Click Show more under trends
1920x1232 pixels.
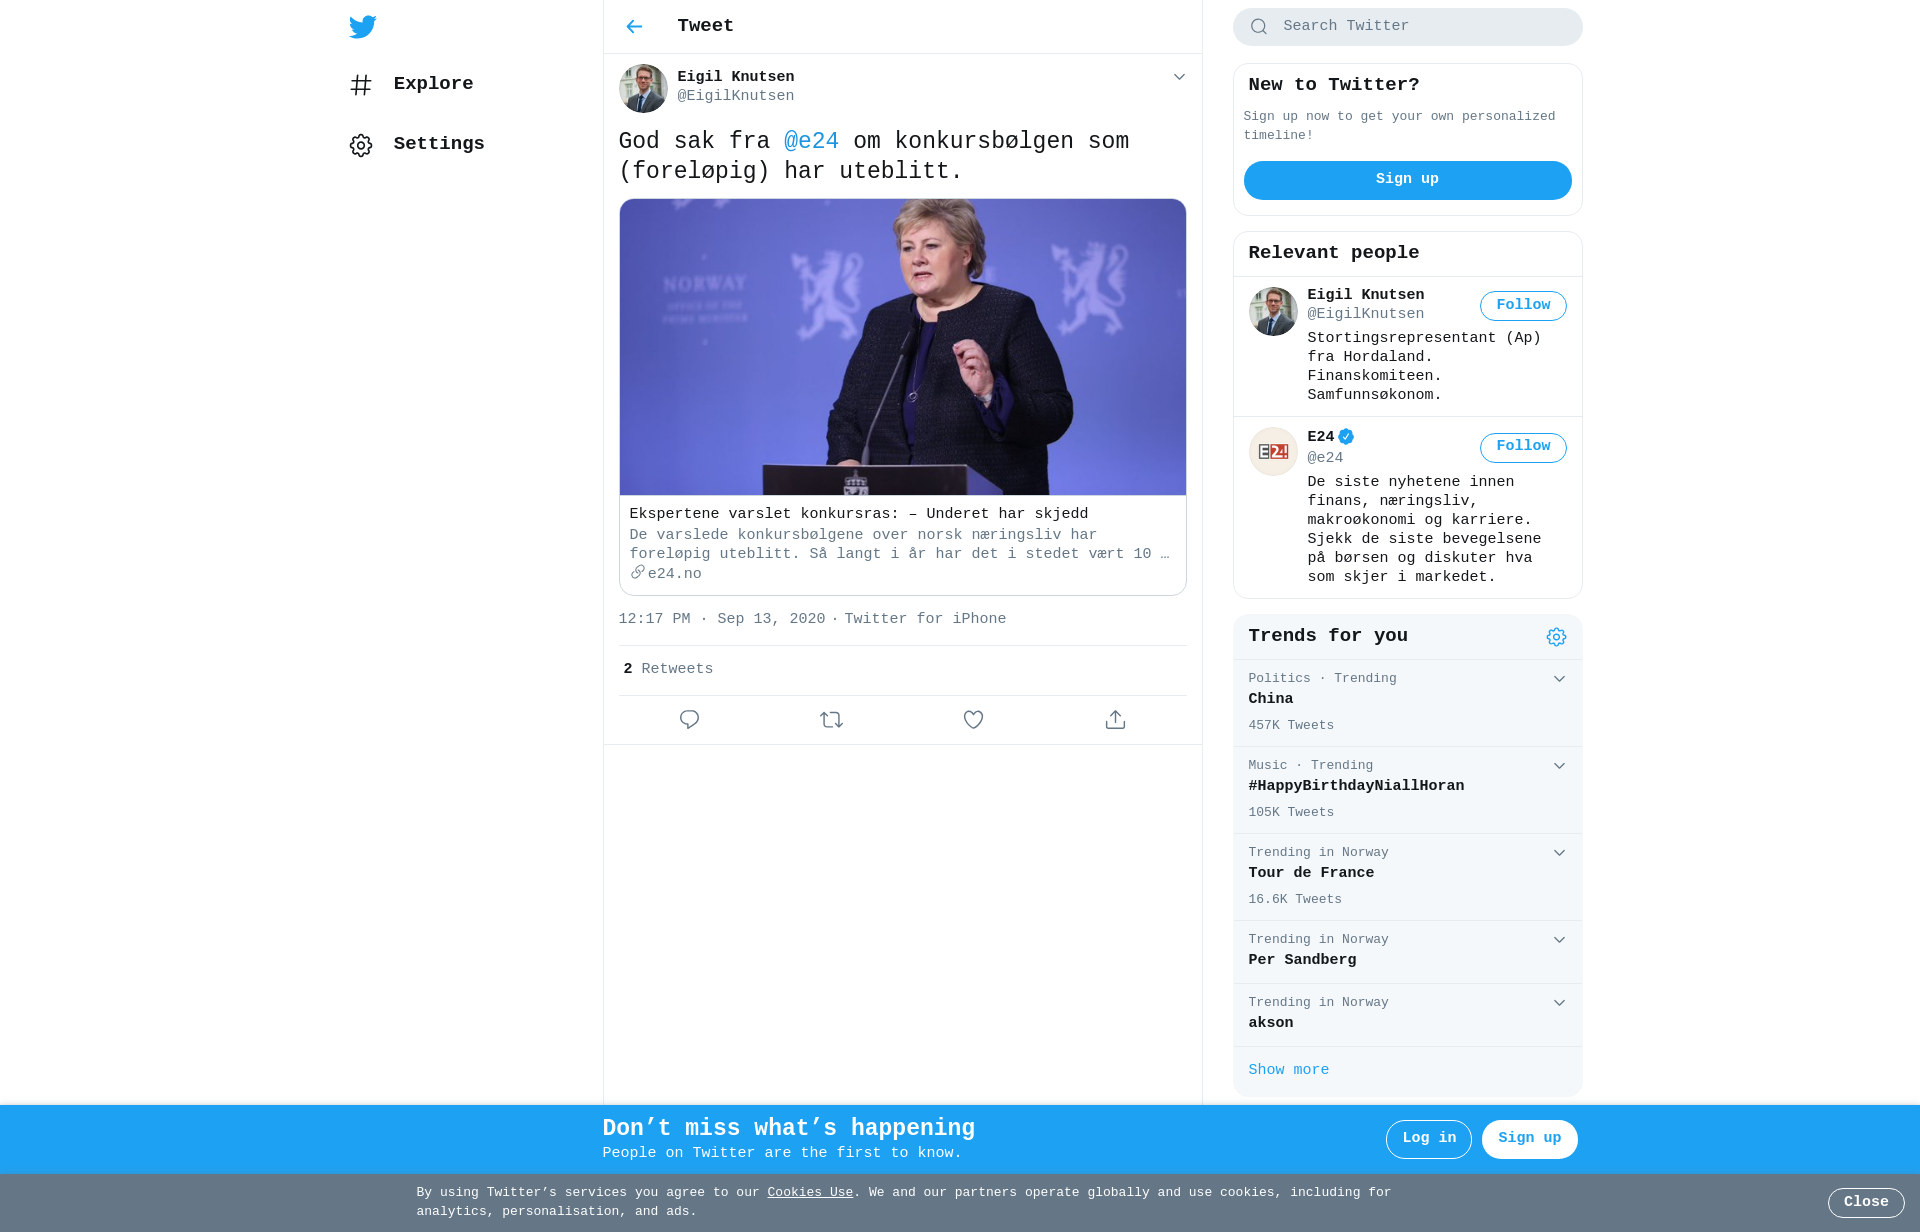[x=1288, y=1070]
